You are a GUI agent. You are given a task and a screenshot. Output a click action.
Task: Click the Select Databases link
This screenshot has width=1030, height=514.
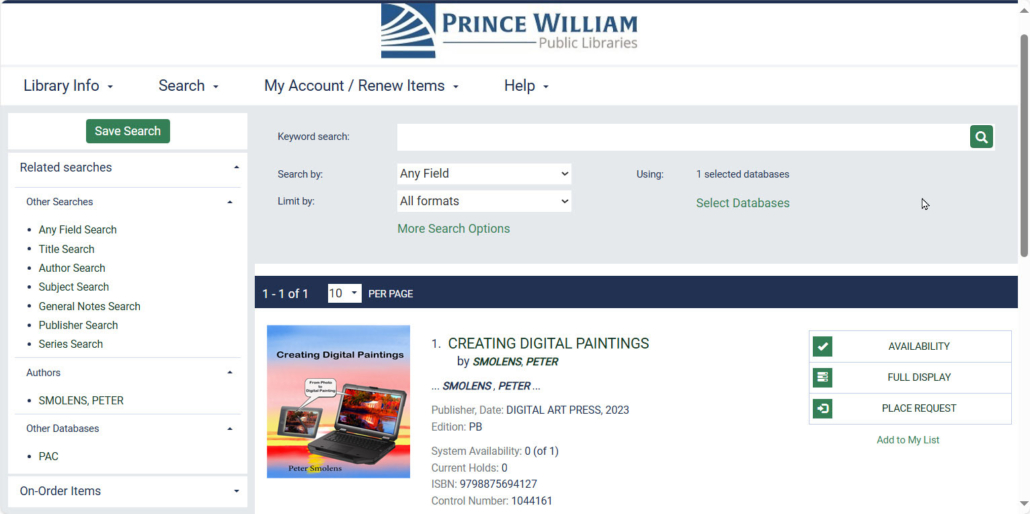(x=743, y=203)
